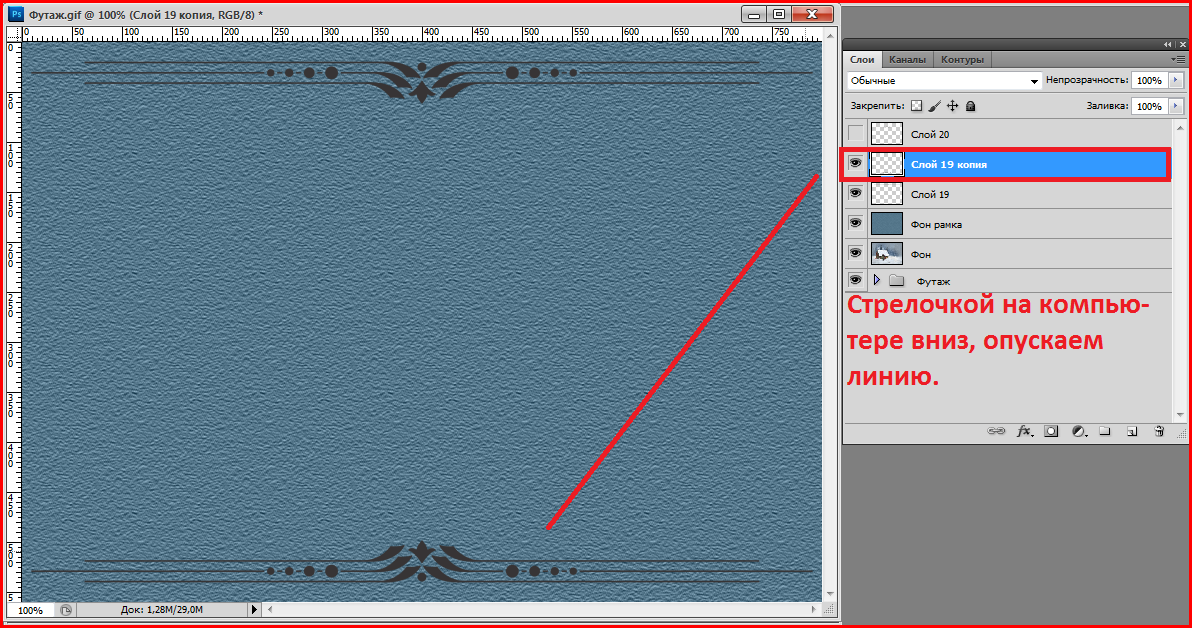Create new fill or adjustment layer
The width and height of the screenshot is (1192, 628).
(1079, 431)
